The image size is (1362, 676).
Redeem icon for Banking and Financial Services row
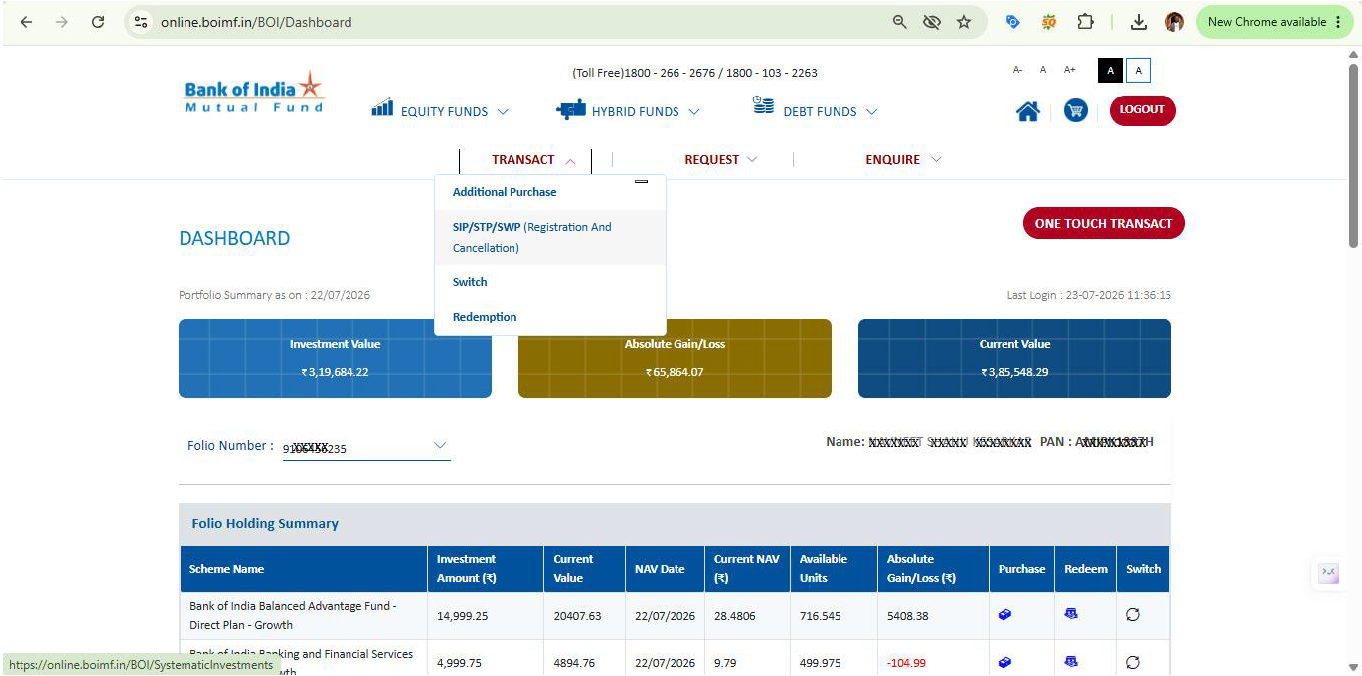[1071, 661]
